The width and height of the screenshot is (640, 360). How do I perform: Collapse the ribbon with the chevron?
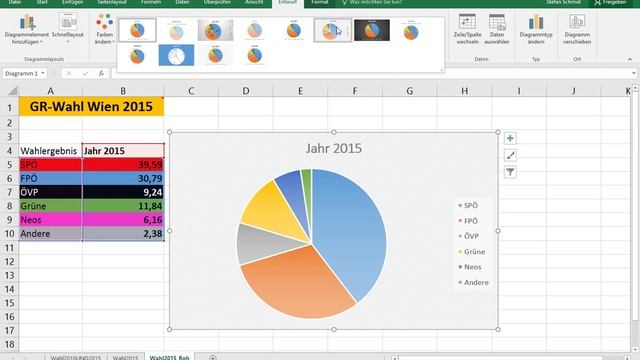630,60
